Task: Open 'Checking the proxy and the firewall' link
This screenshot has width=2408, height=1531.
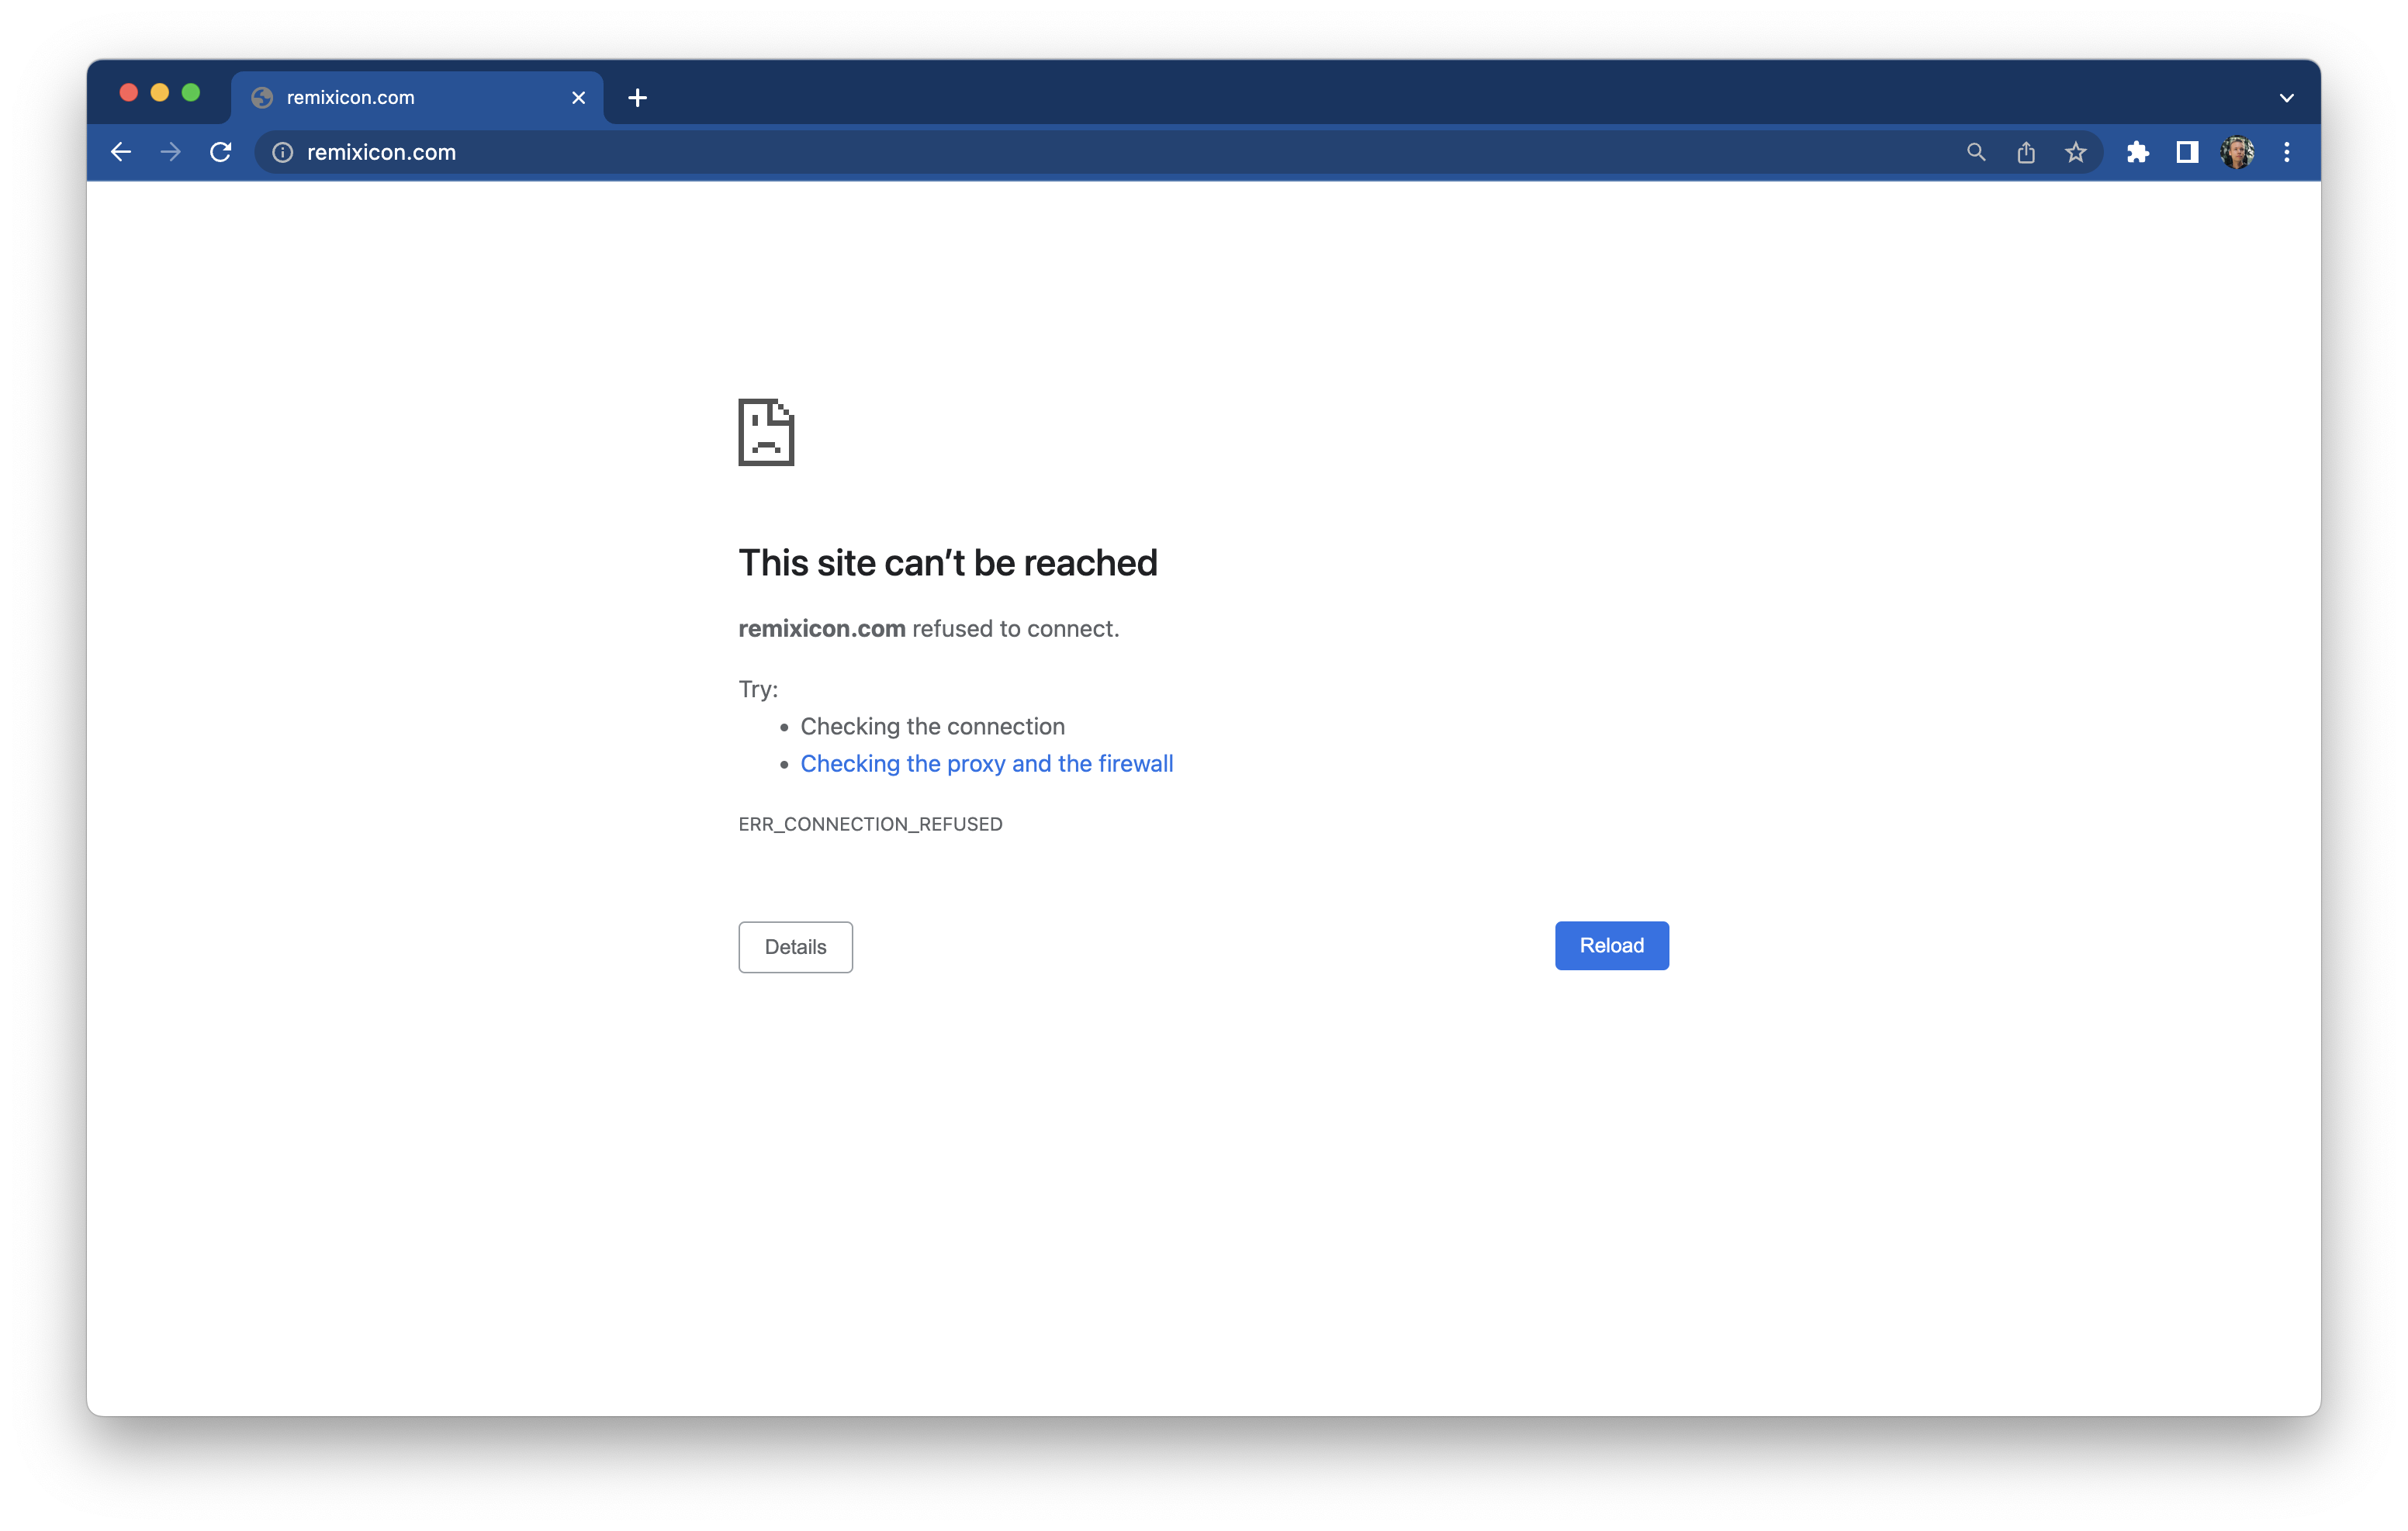Action: tap(986, 763)
